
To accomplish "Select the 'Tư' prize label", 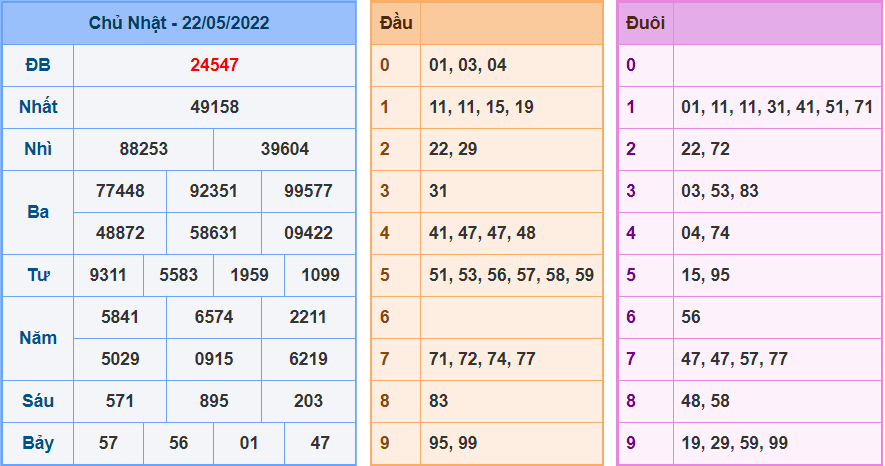I will (38, 275).
